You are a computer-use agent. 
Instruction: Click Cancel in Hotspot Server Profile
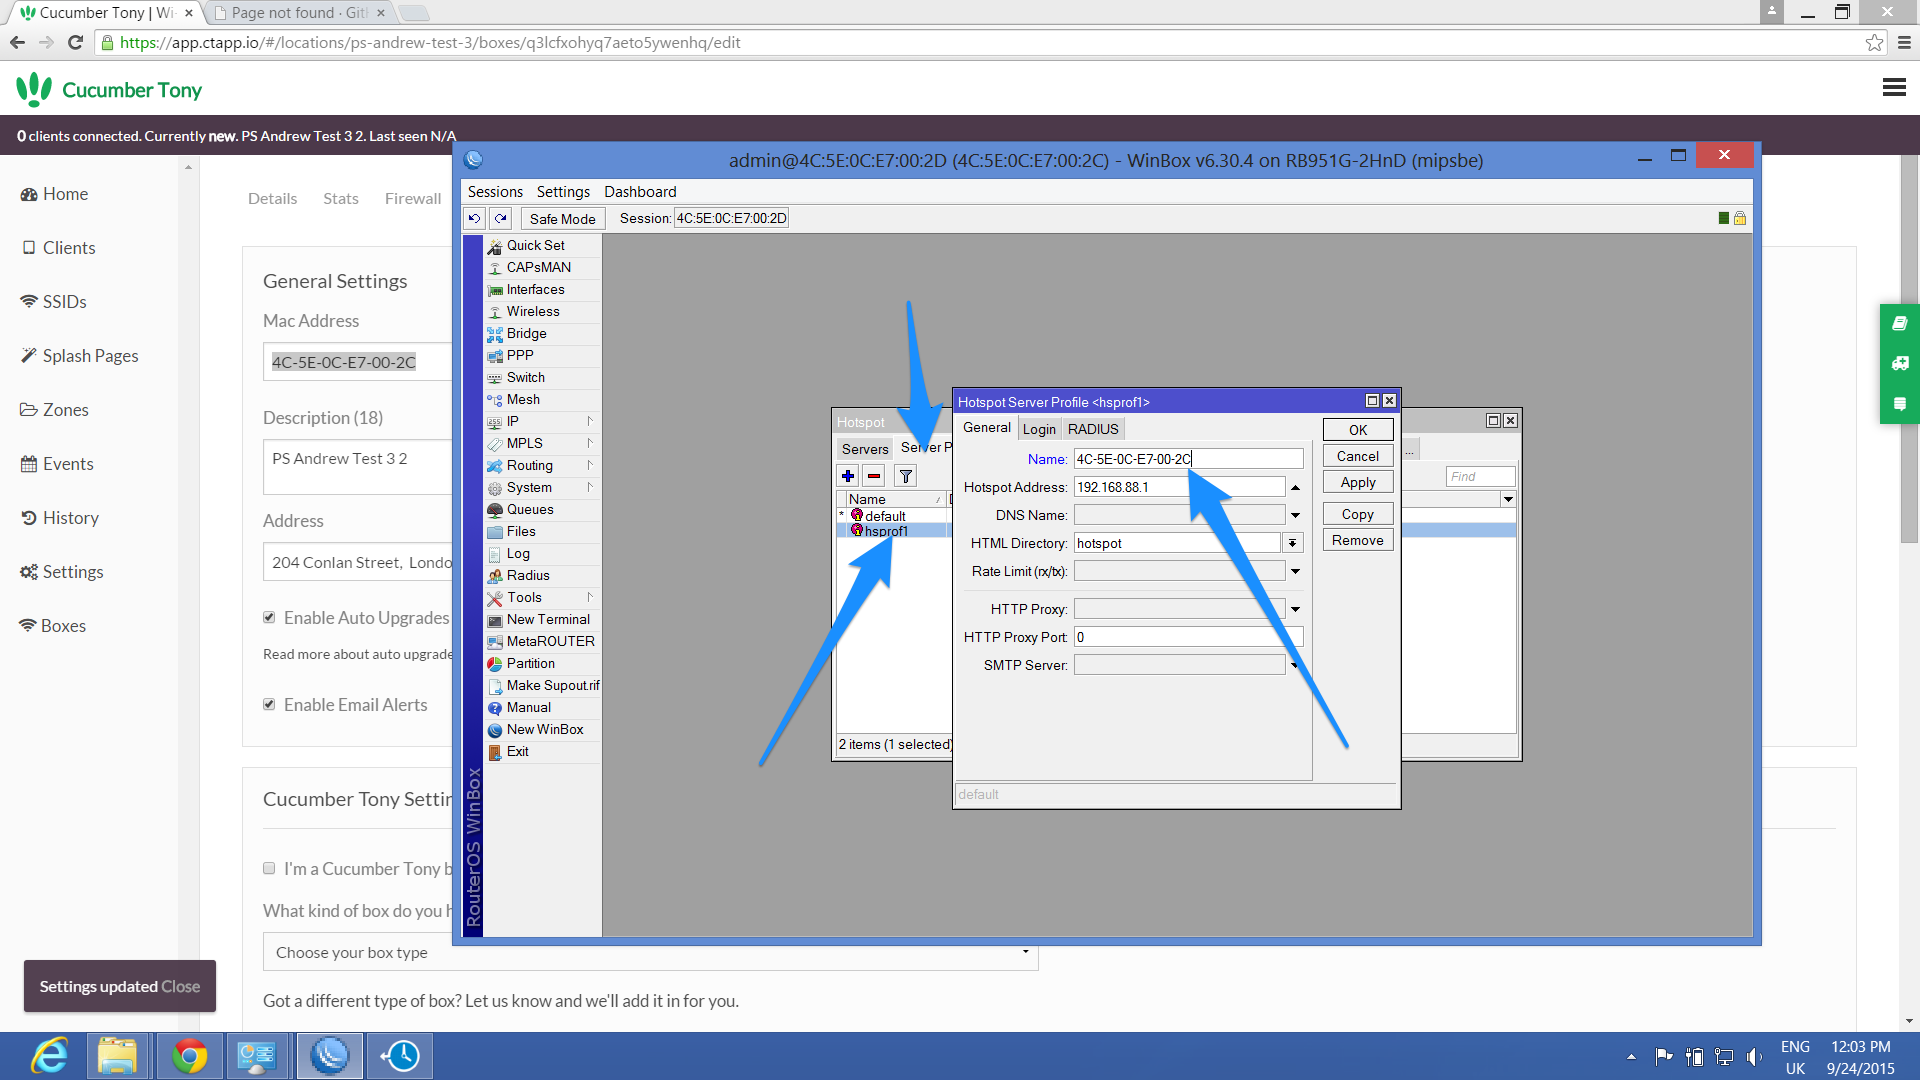[1358, 456]
